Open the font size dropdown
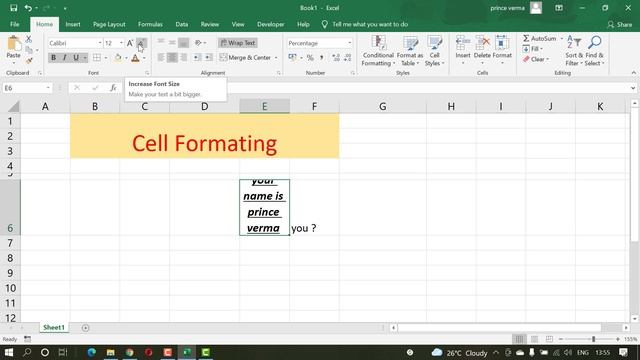 121,43
